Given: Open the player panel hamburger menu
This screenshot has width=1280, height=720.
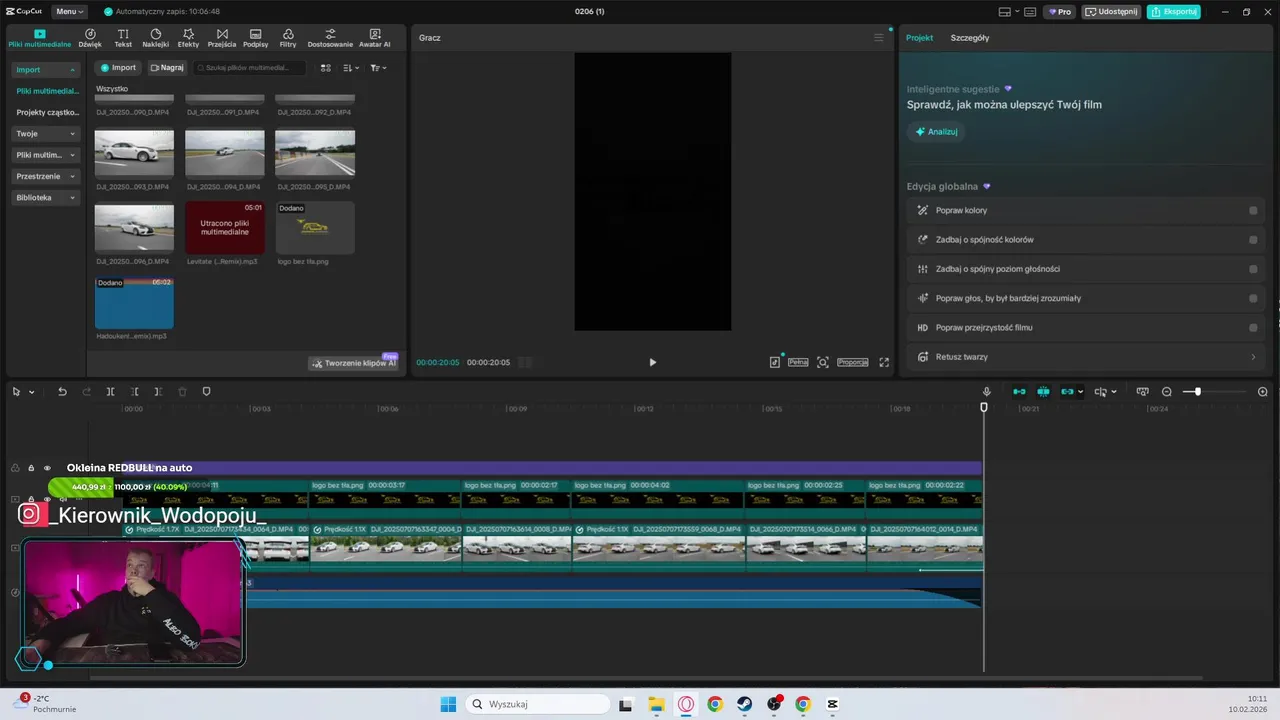Looking at the screenshot, I should click(879, 38).
